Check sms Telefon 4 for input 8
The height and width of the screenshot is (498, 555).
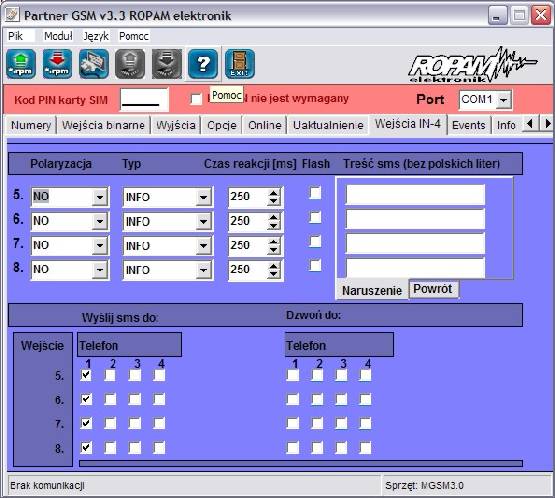pyautogui.click(x=159, y=448)
